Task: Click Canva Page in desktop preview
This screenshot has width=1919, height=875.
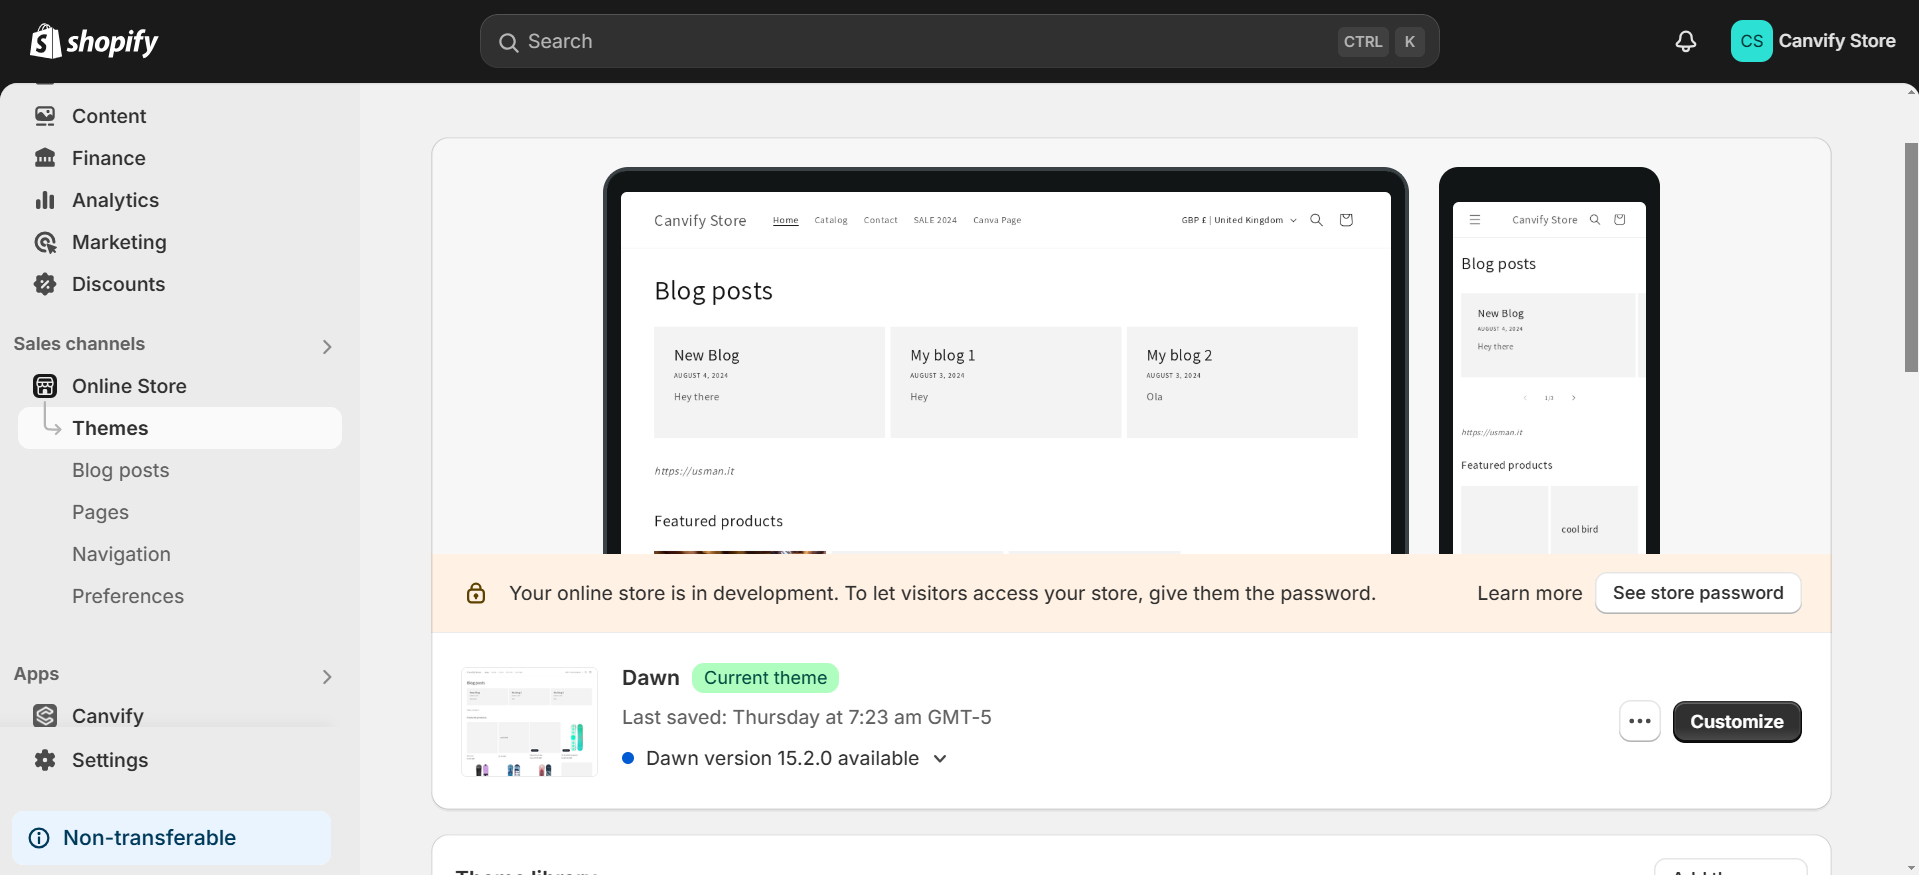Action: click(x=997, y=220)
